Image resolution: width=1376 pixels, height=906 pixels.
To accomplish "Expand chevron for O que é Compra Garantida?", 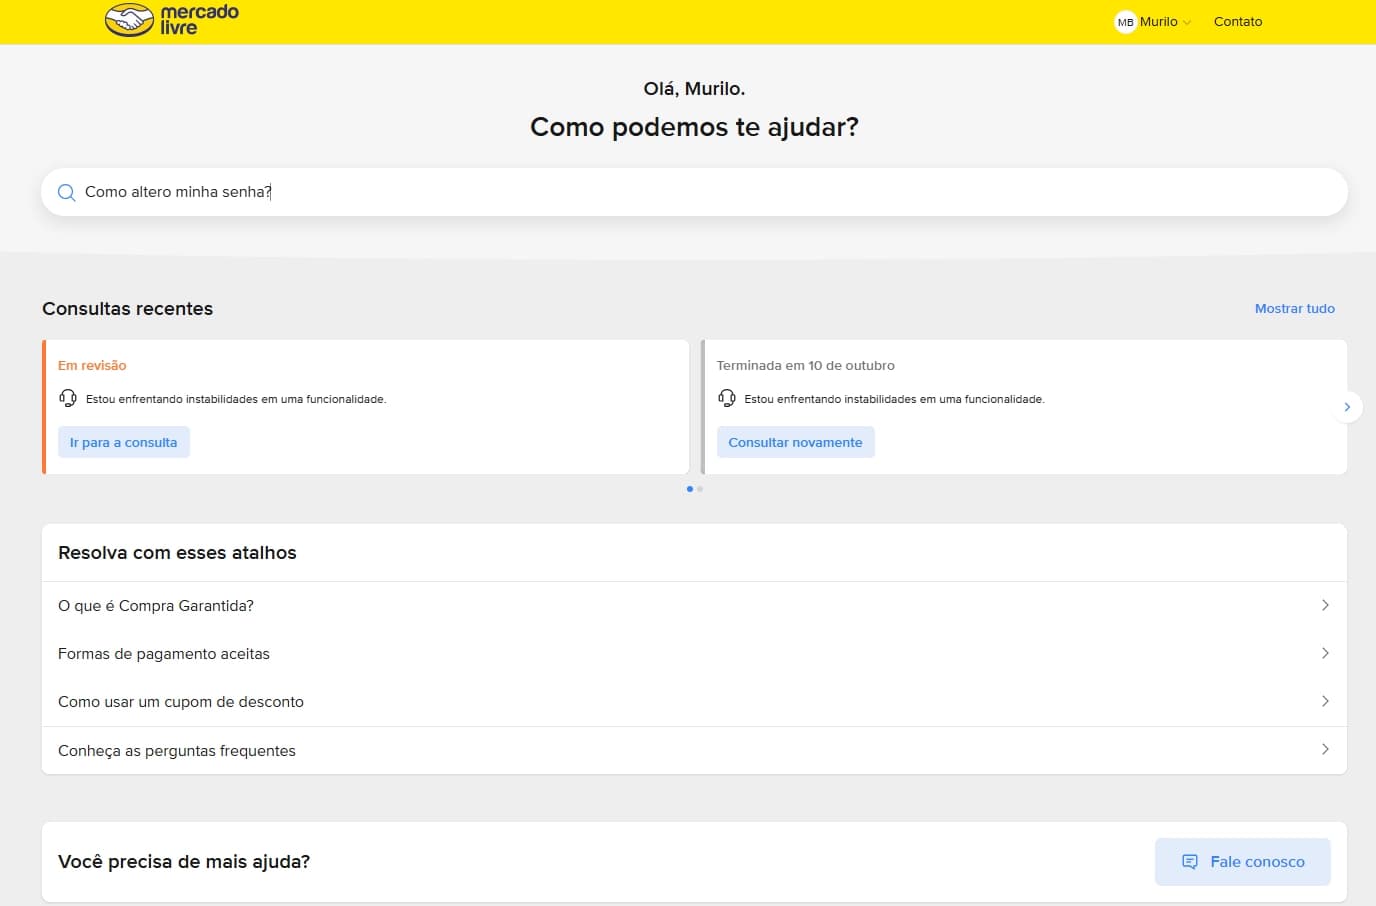I will coord(1325,605).
